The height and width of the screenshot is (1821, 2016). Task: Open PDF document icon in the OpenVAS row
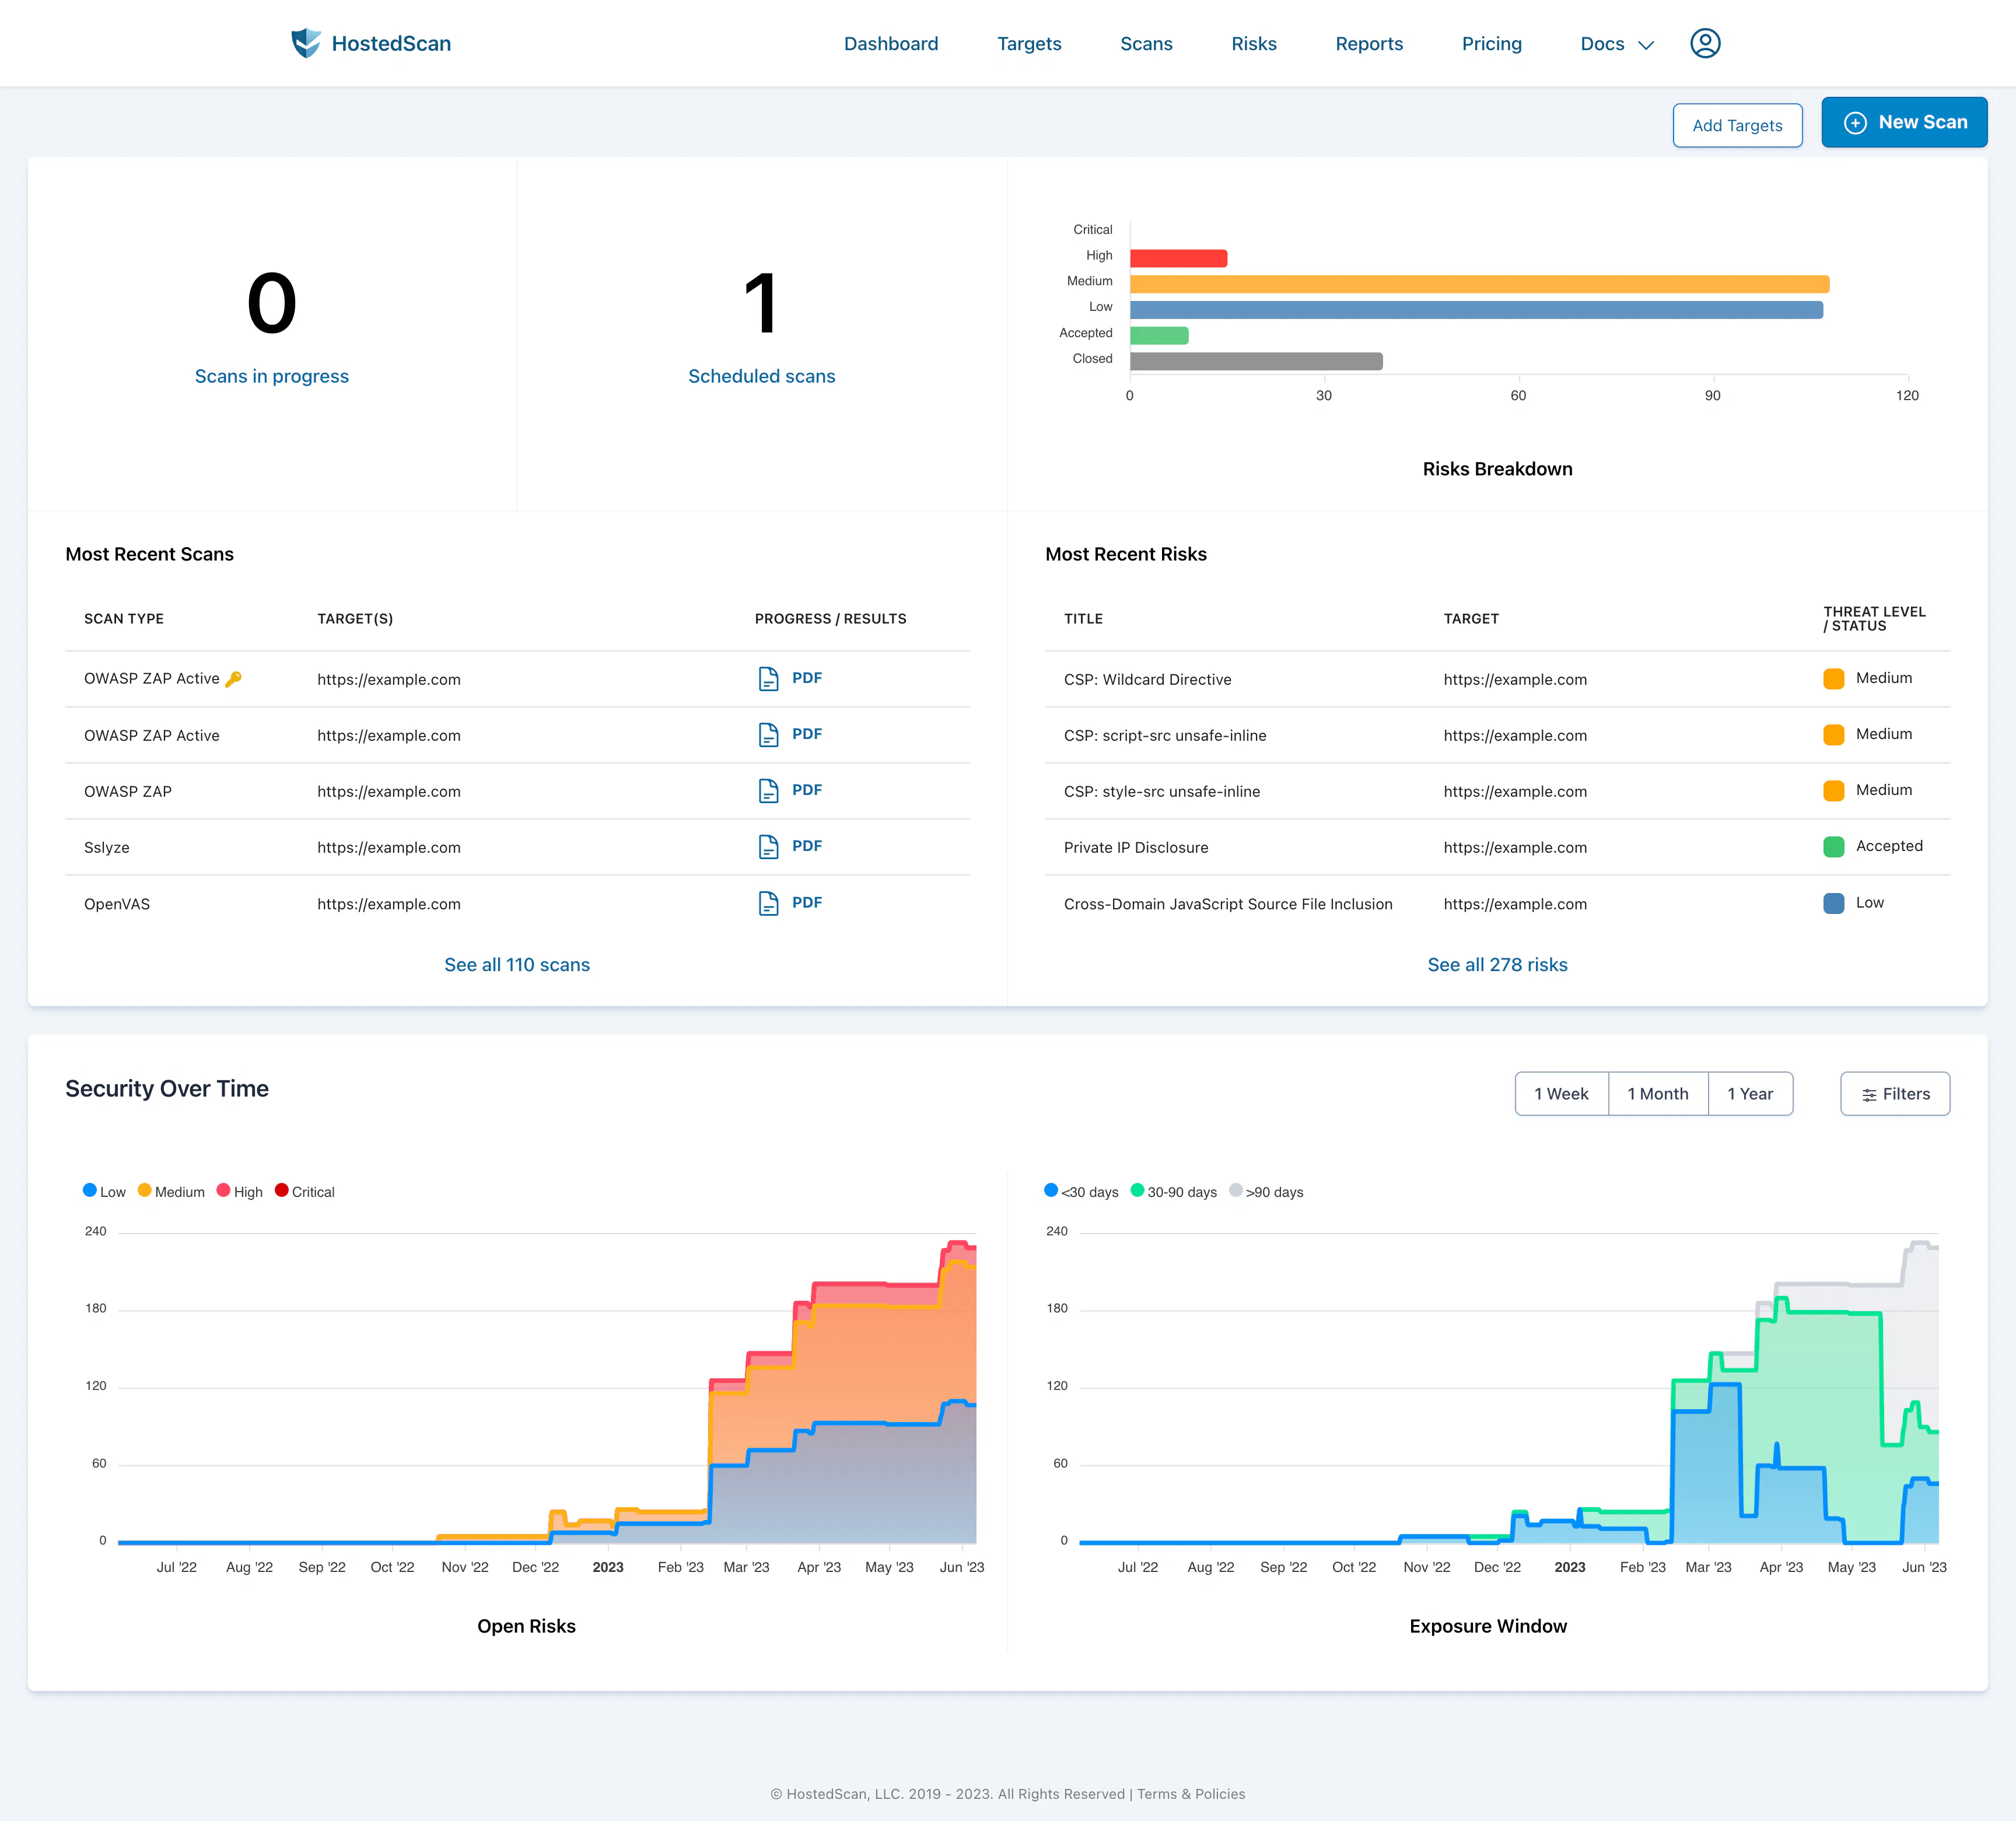point(768,903)
